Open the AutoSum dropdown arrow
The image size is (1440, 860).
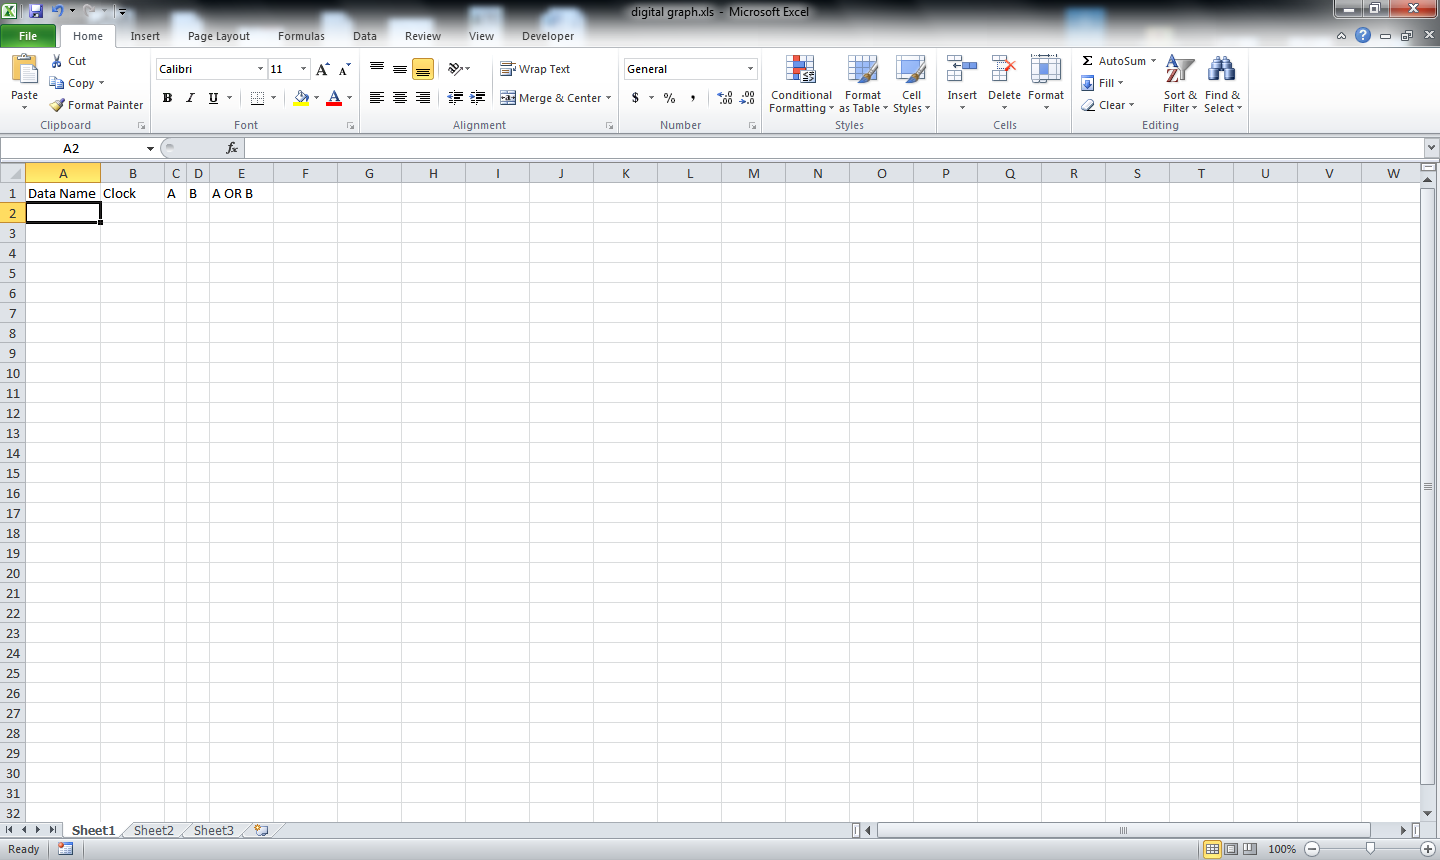[1153, 61]
